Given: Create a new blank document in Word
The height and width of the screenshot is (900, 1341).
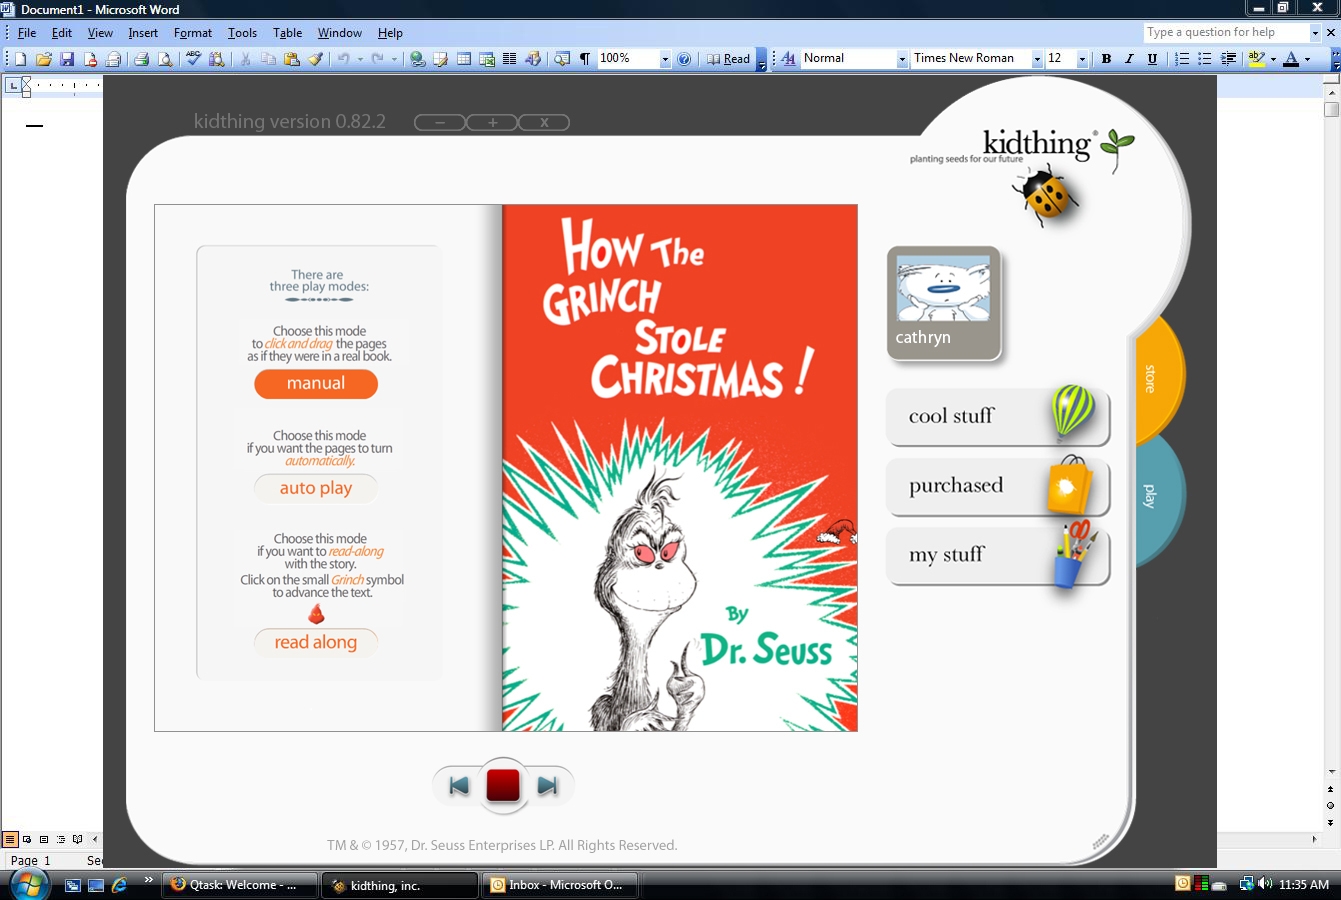Looking at the screenshot, I should (x=20, y=59).
